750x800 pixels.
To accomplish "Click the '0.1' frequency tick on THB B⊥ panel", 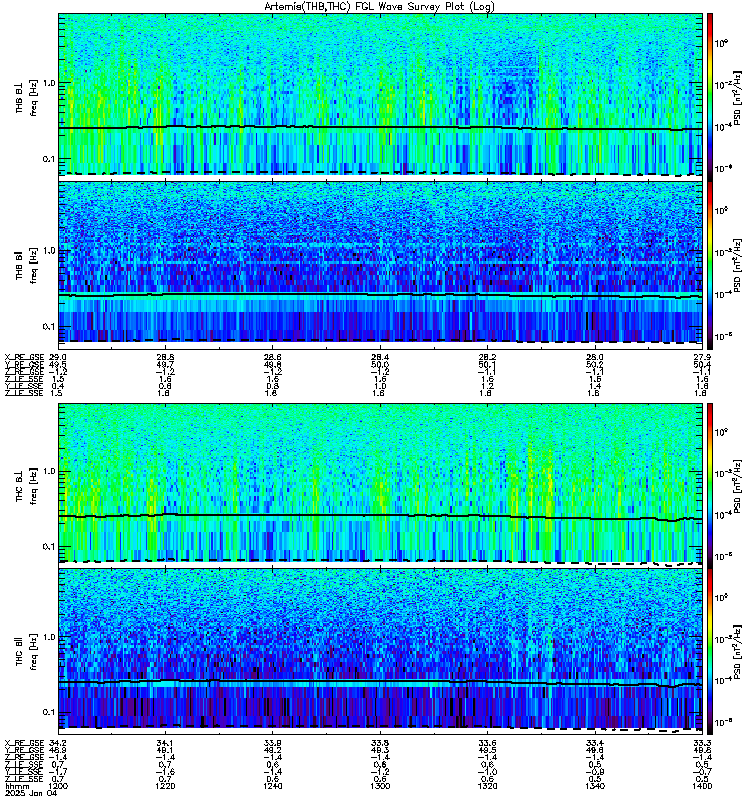I will click(49, 159).
